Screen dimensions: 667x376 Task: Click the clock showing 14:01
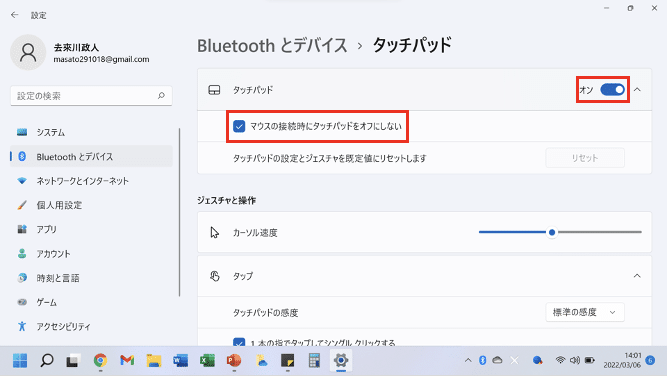pyautogui.click(x=633, y=355)
